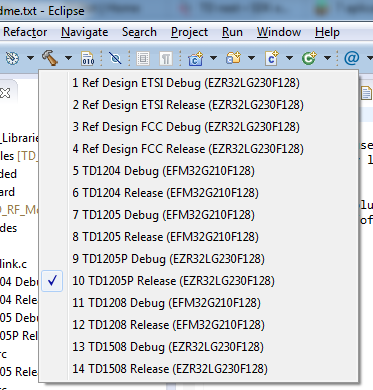373x390 pixels.
Task: Open the Project menu
Action: pyautogui.click(x=189, y=32)
